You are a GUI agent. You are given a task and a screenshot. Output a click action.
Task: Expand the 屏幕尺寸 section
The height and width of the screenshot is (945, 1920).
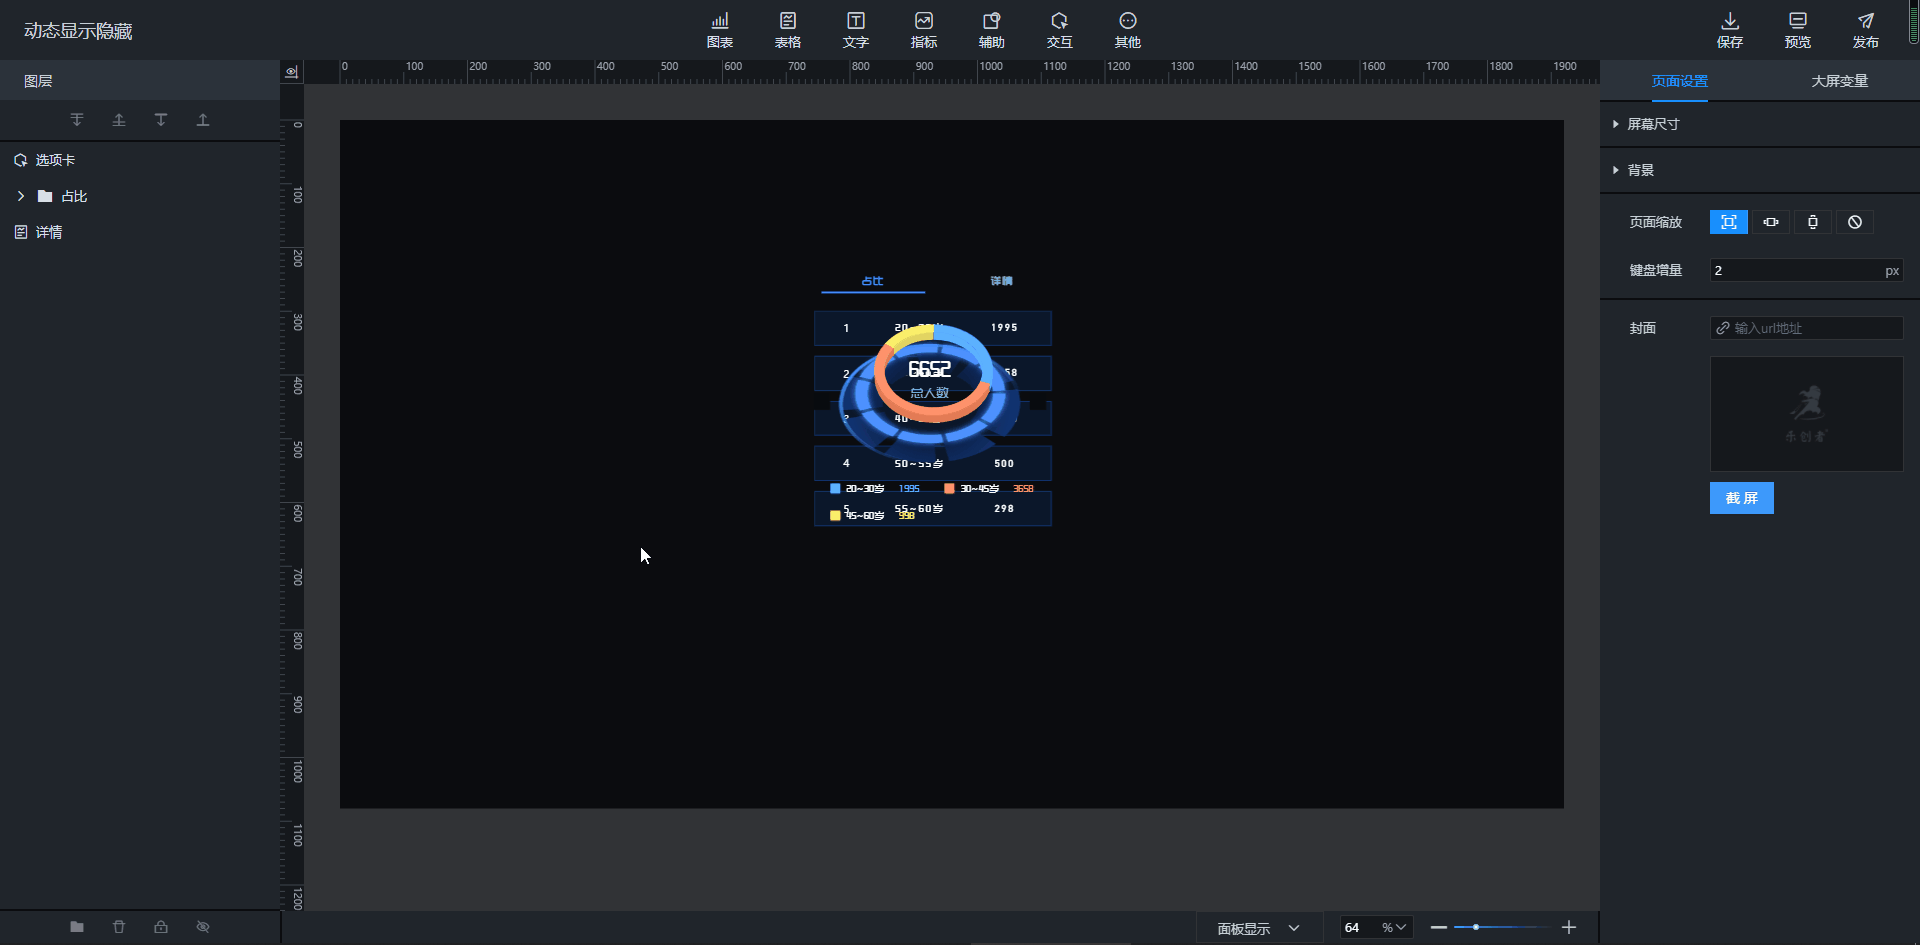tap(1653, 124)
